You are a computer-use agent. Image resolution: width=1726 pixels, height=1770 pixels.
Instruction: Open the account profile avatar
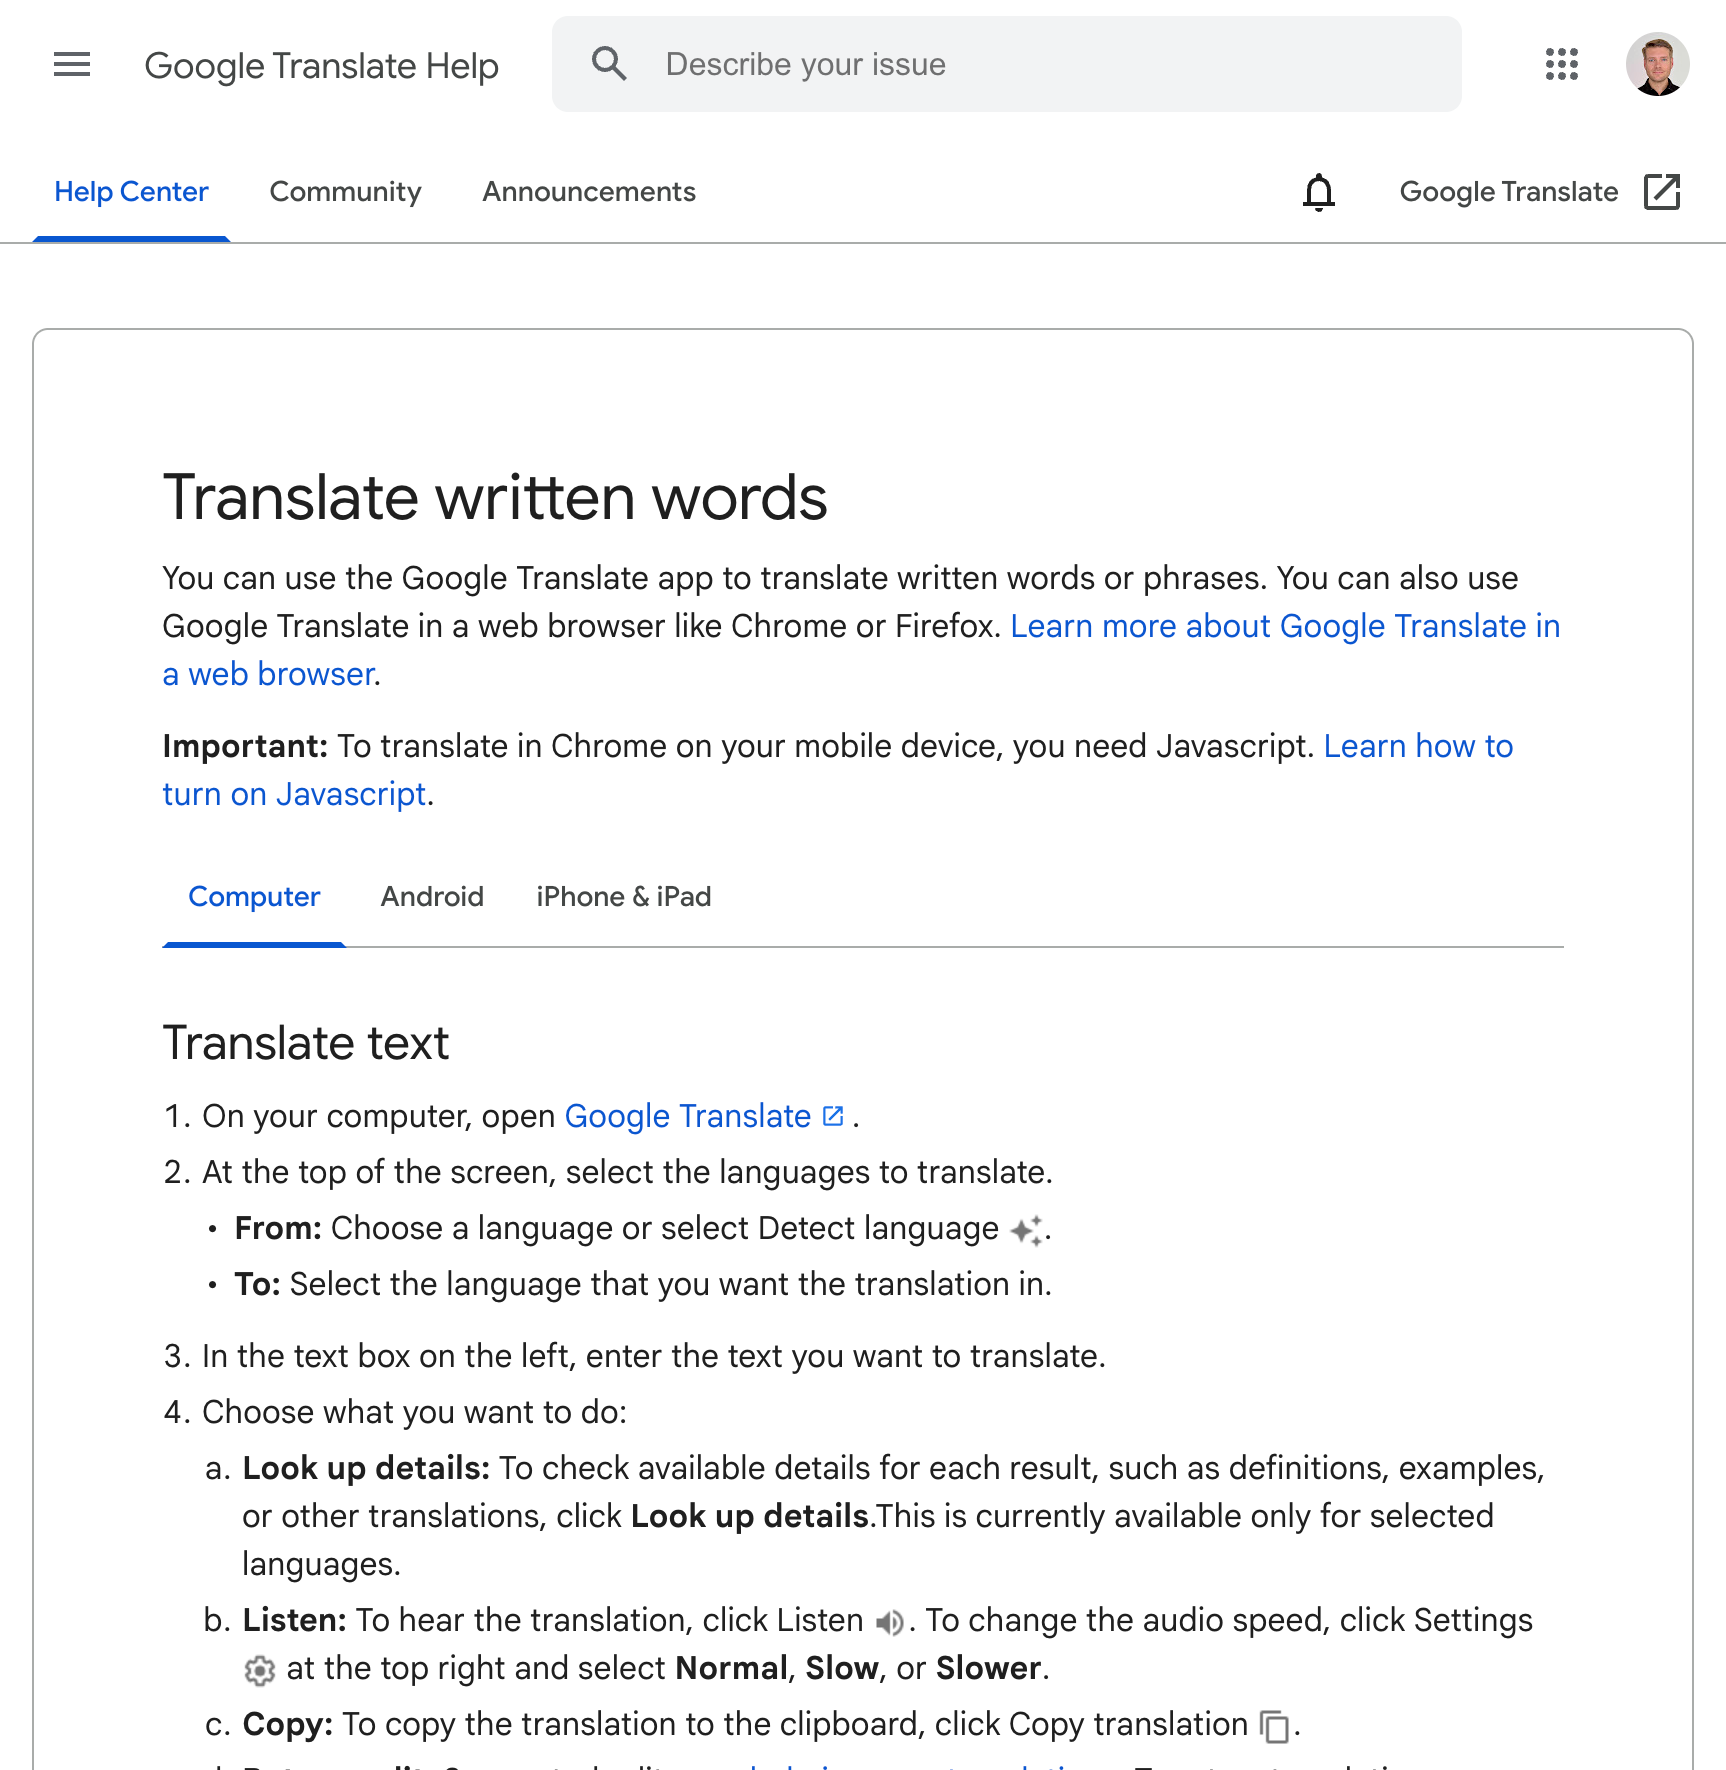pos(1657,65)
